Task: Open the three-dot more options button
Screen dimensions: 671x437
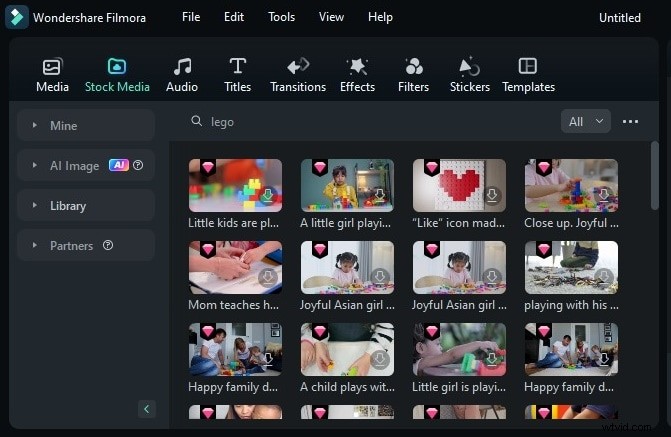Action: coord(630,121)
